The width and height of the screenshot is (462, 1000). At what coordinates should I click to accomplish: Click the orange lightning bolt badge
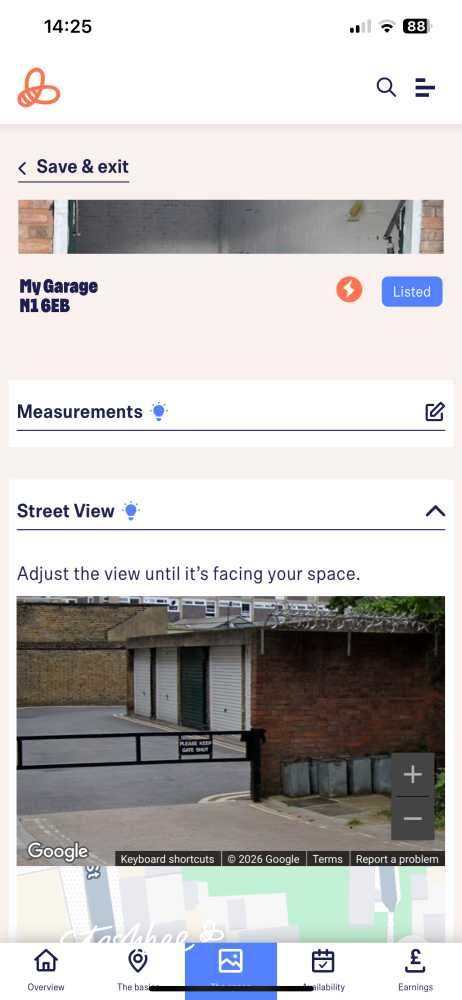(349, 291)
